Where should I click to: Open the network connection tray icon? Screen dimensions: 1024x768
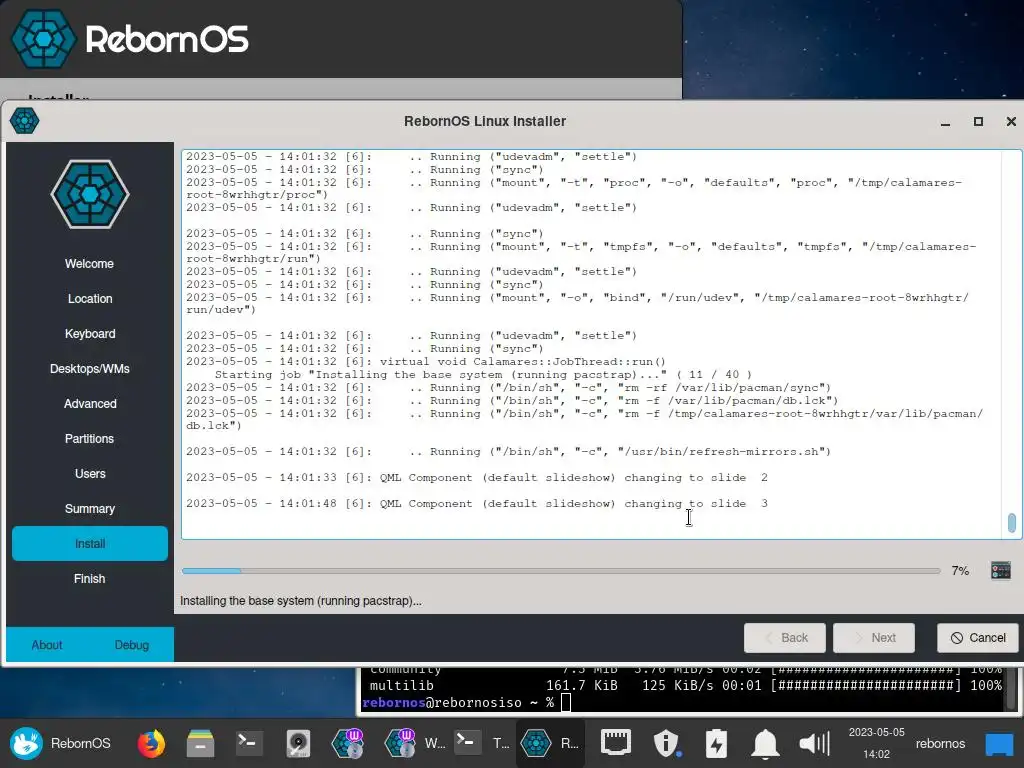615,743
